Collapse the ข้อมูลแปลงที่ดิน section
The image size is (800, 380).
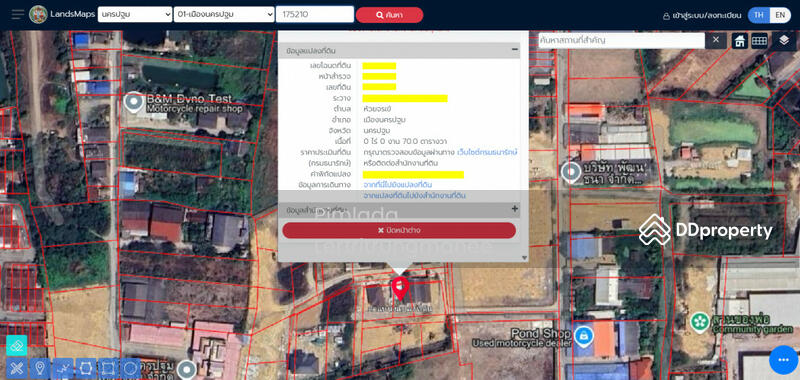(x=515, y=49)
